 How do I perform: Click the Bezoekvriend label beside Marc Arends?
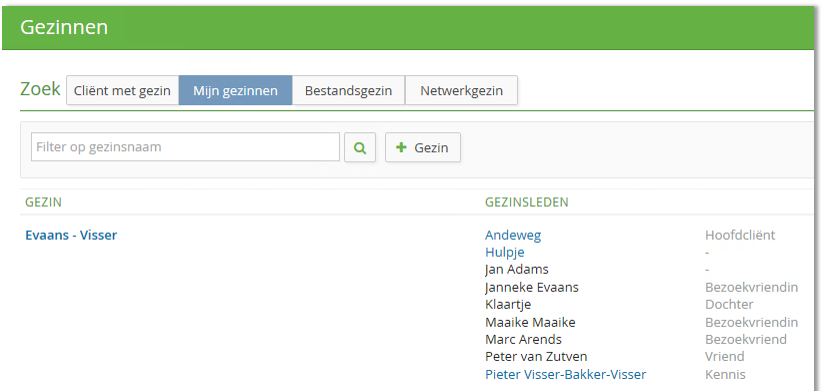coord(746,339)
